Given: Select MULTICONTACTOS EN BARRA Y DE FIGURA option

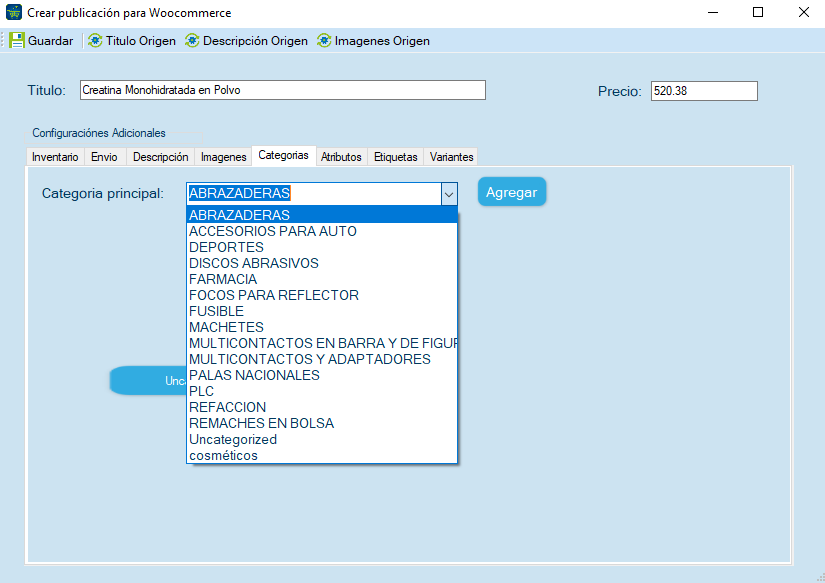Looking at the screenshot, I should [322, 343].
